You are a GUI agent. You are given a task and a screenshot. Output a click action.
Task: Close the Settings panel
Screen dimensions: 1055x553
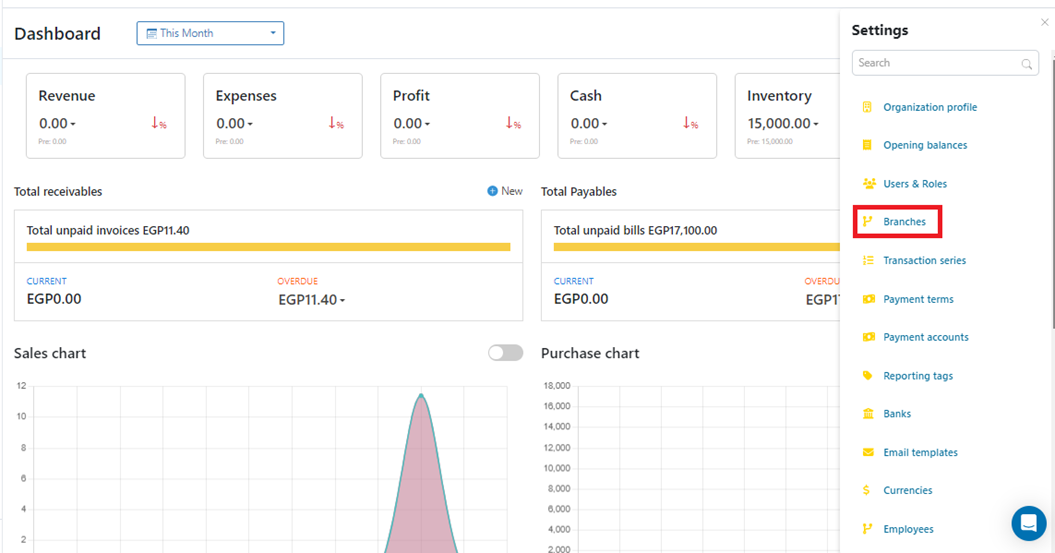[x=1045, y=22]
